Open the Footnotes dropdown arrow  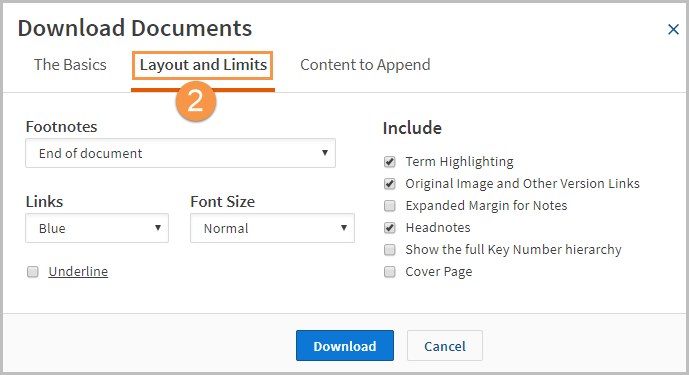(x=325, y=153)
